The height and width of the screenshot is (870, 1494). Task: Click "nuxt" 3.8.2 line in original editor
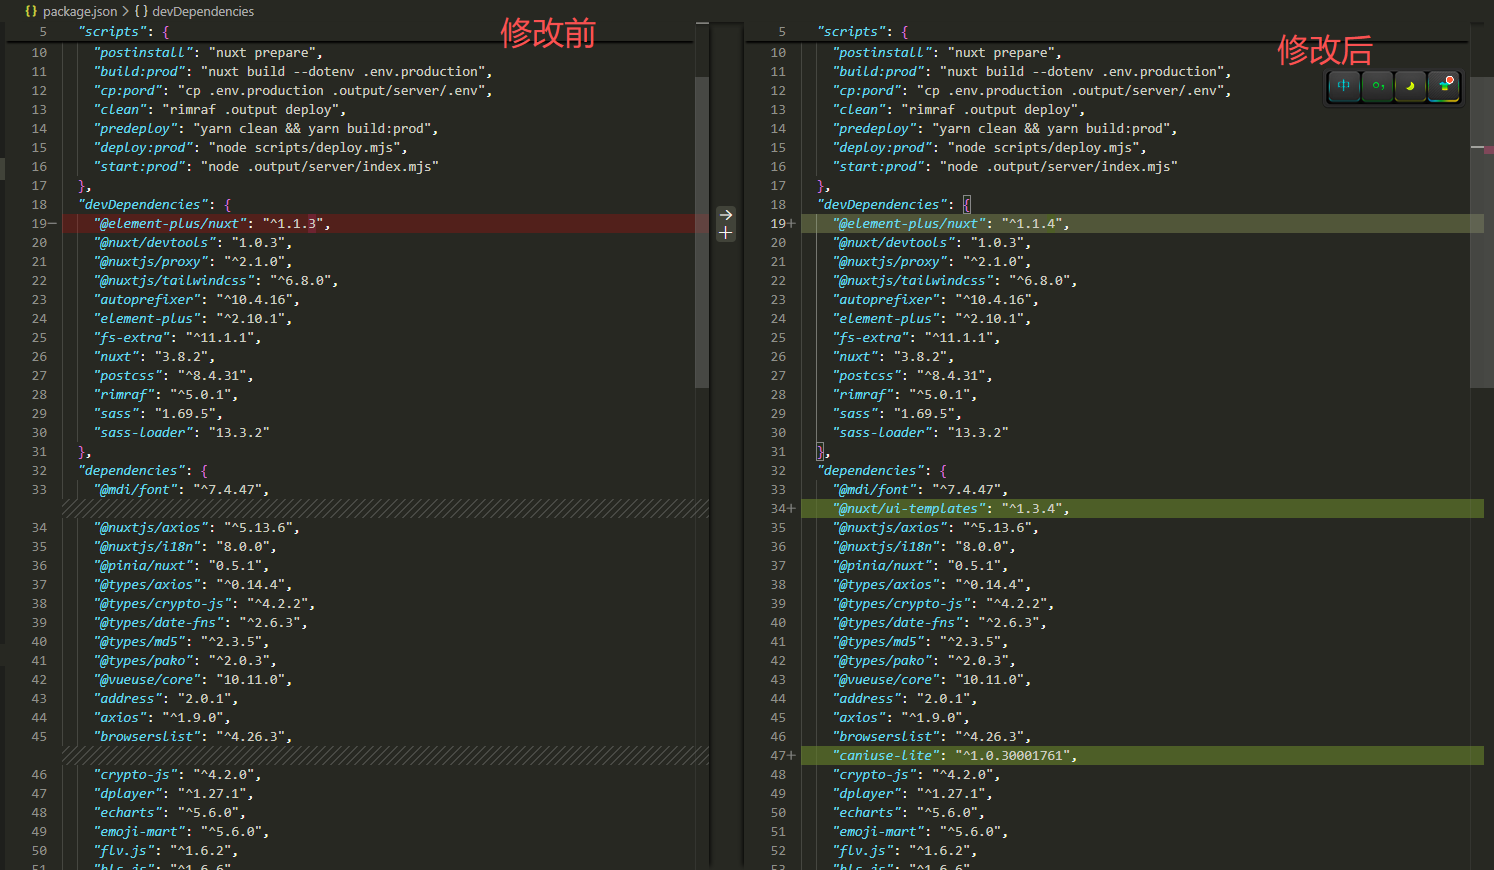(154, 357)
